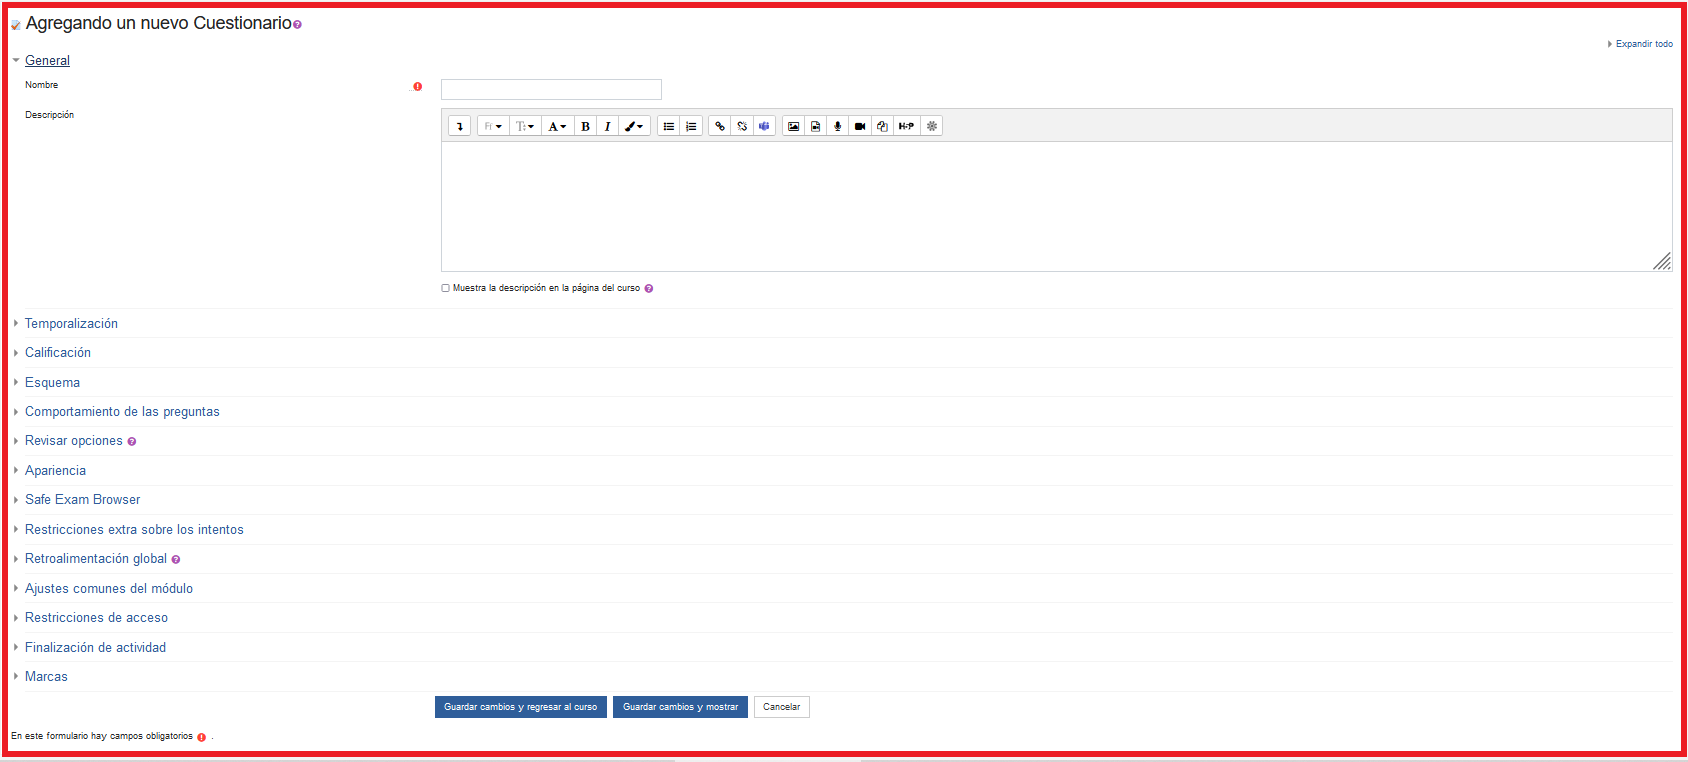Click 'Expandir todo' link

(x=1644, y=44)
